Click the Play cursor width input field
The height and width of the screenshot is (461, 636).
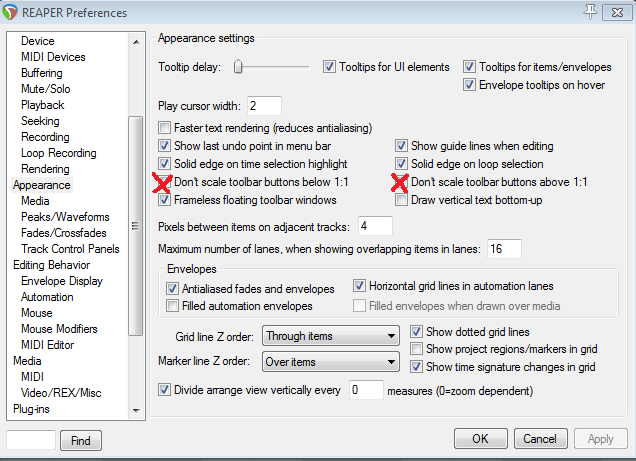pos(264,105)
